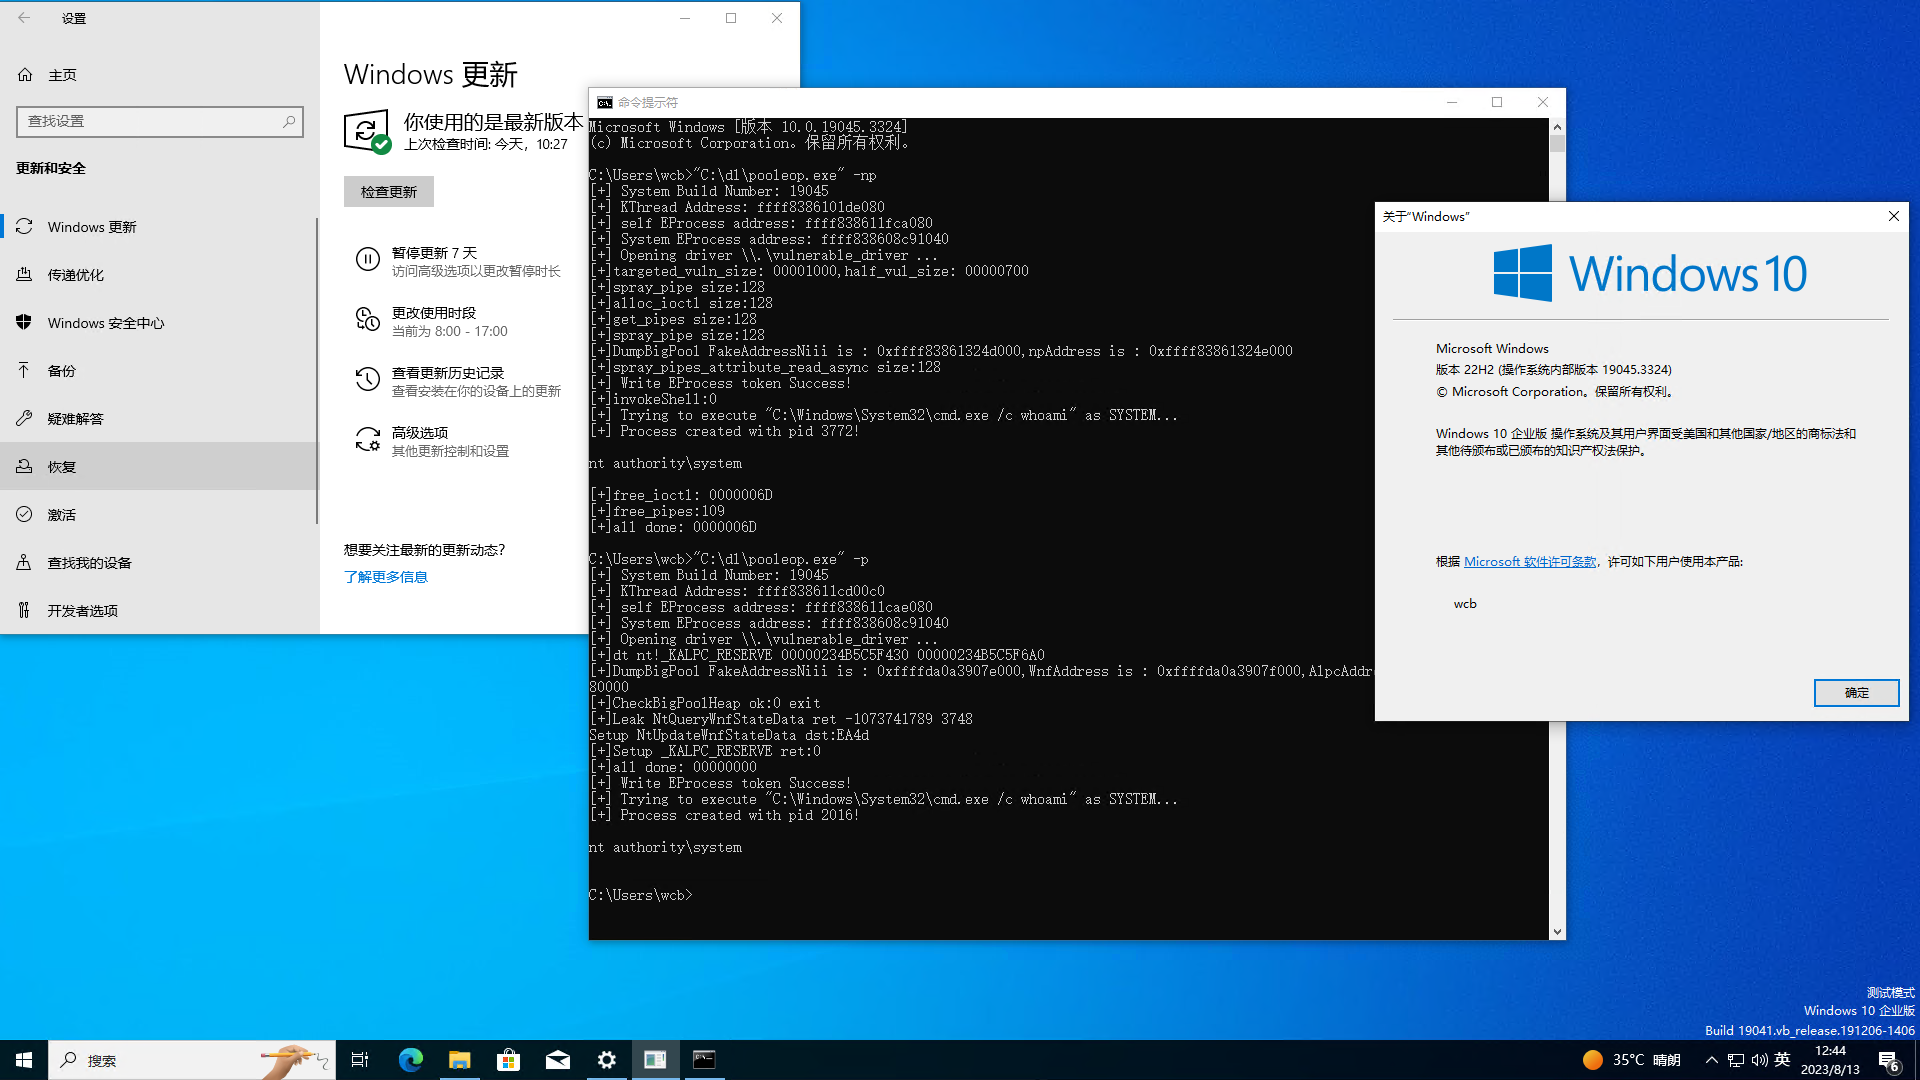Focus the 查找设置 search field
1920x1080 pixels.
pos(160,121)
